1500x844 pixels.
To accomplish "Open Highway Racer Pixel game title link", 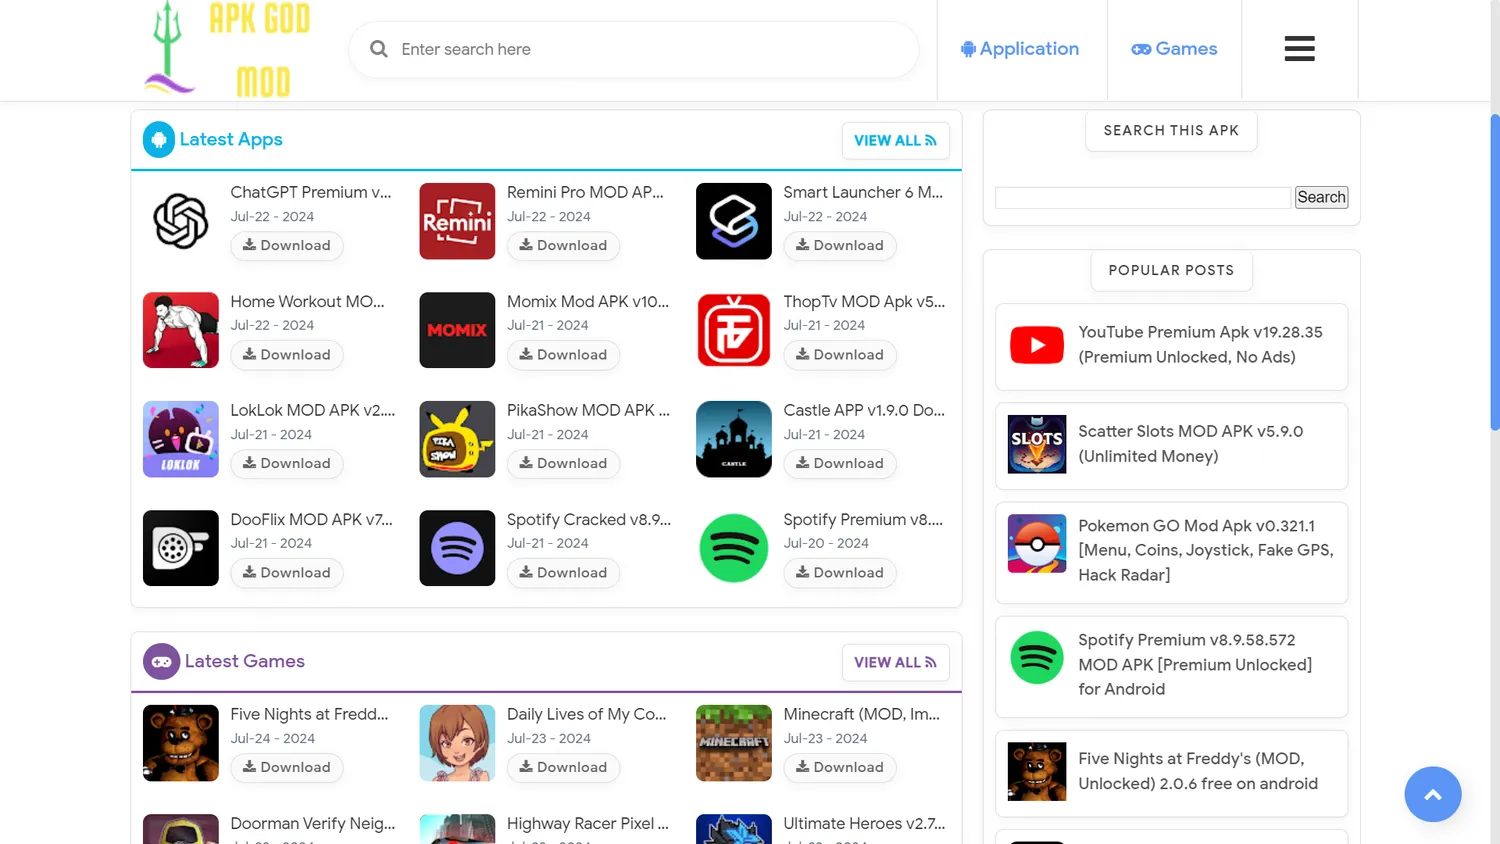I will coord(588,823).
